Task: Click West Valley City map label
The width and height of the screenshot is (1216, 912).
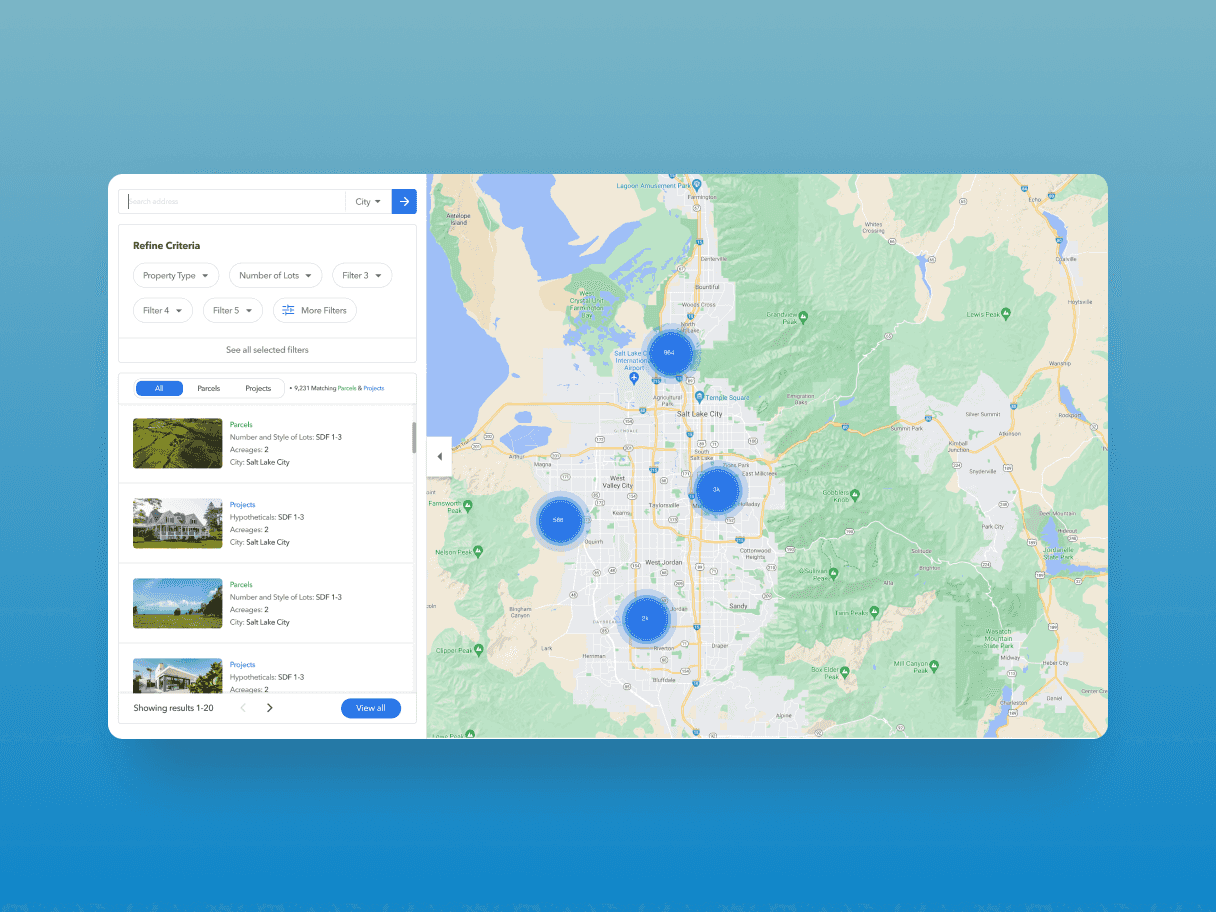Action: (617, 482)
